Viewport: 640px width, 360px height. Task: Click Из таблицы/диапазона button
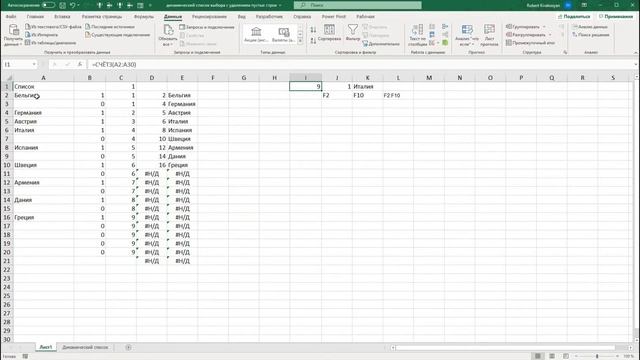coord(51,43)
